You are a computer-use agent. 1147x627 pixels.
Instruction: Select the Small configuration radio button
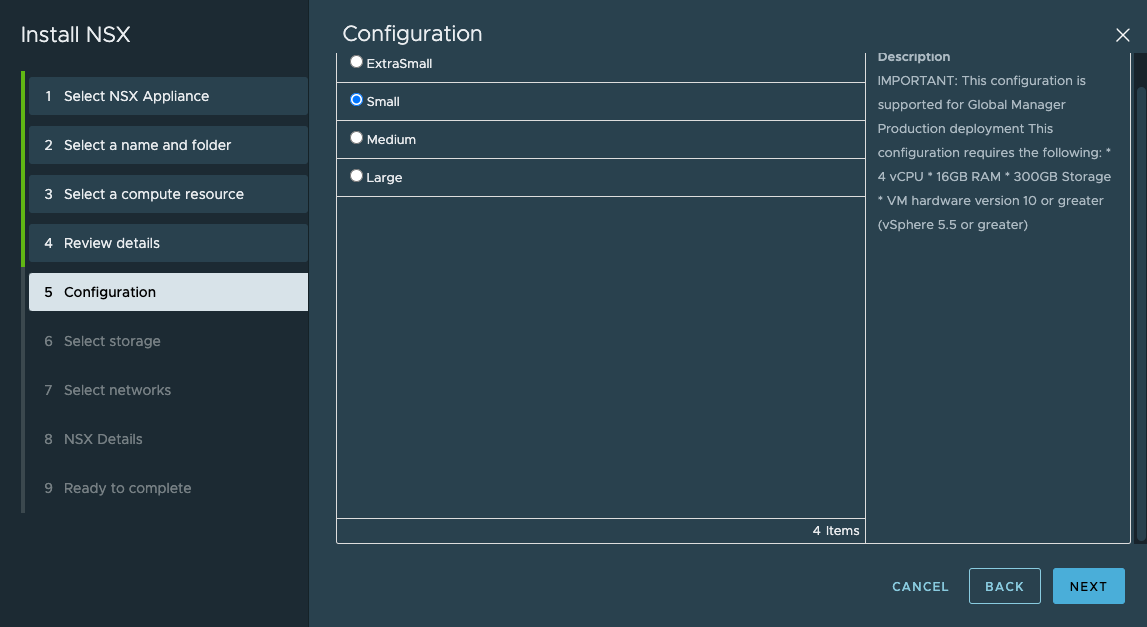click(x=356, y=100)
